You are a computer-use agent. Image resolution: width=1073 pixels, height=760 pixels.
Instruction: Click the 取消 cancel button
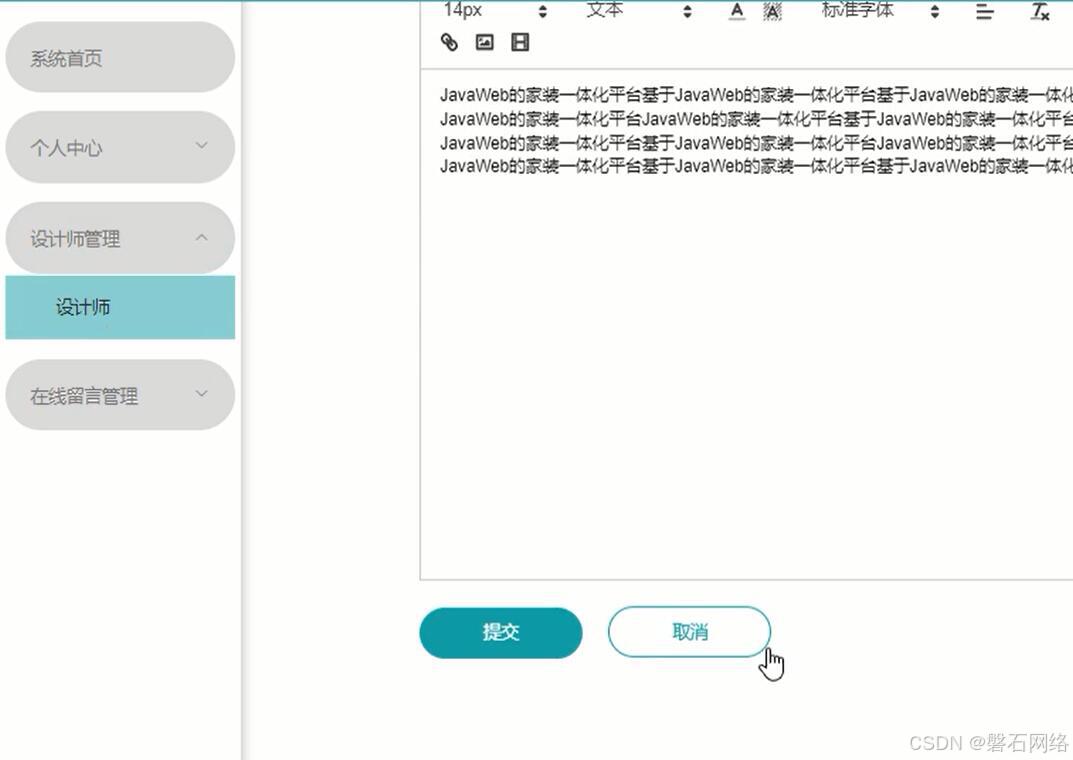[688, 632]
